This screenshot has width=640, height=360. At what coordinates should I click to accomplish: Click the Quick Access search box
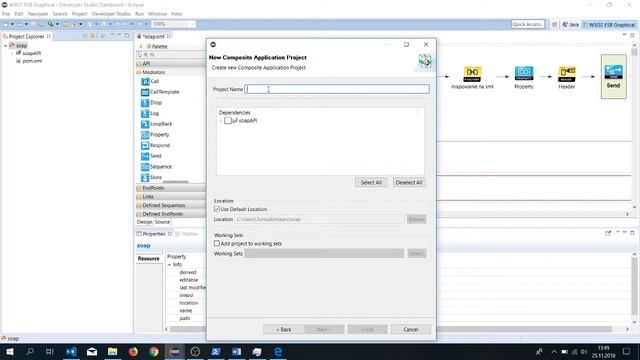[x=528, y=24]
